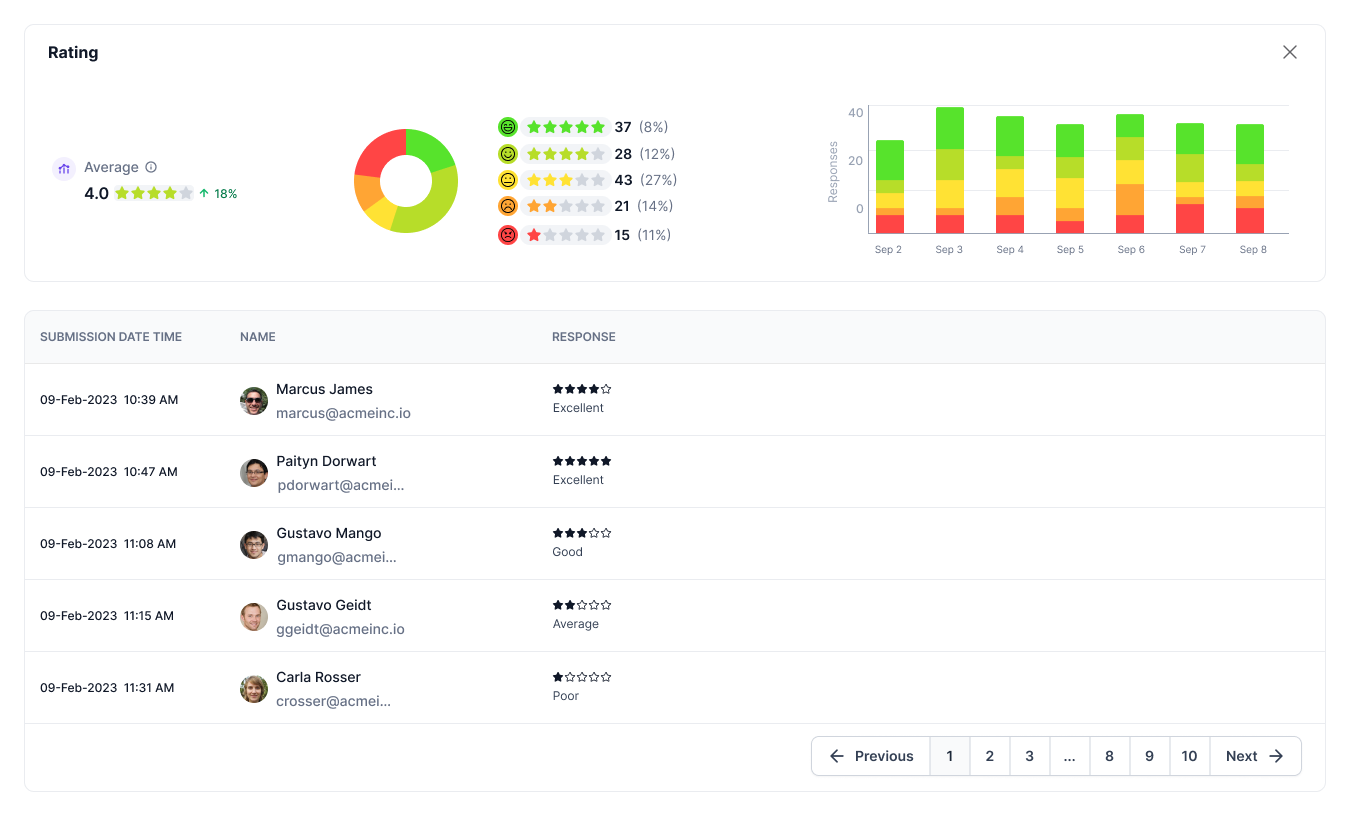Click the Sep 3 stacked bar

(949, 170)
